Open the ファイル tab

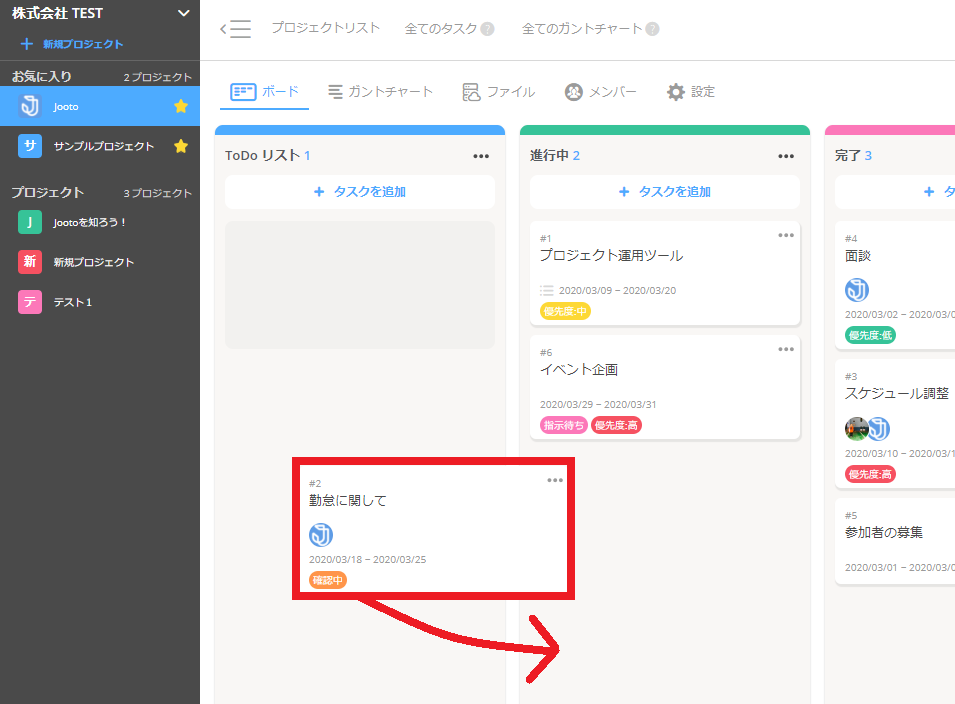click(499, 92)
